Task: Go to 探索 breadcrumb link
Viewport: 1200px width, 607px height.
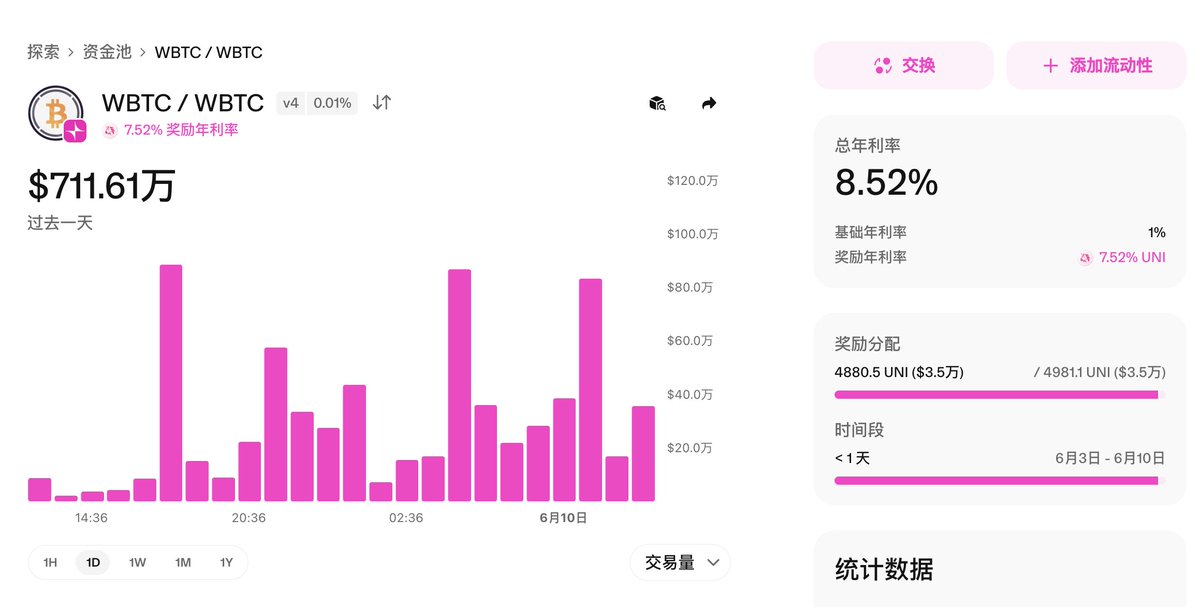Action: (43, 52)
